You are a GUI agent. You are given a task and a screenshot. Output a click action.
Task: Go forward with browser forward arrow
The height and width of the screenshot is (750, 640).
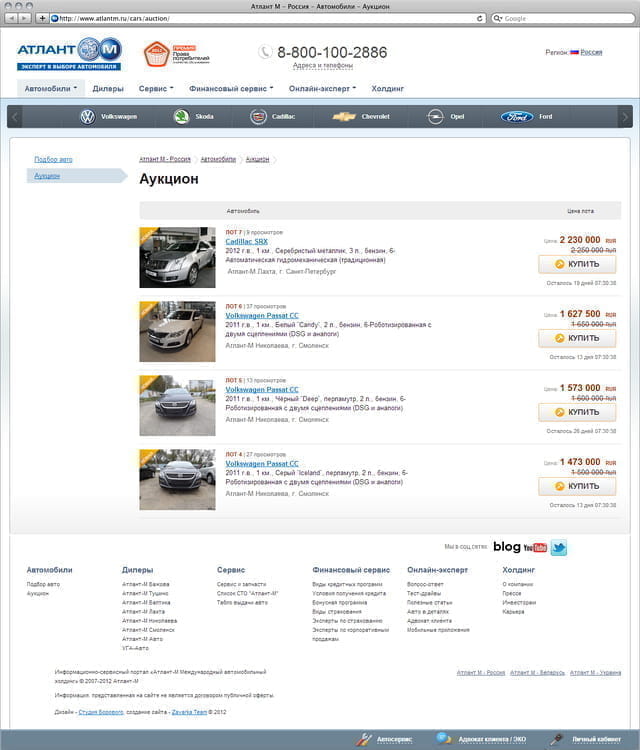point(25,18)
